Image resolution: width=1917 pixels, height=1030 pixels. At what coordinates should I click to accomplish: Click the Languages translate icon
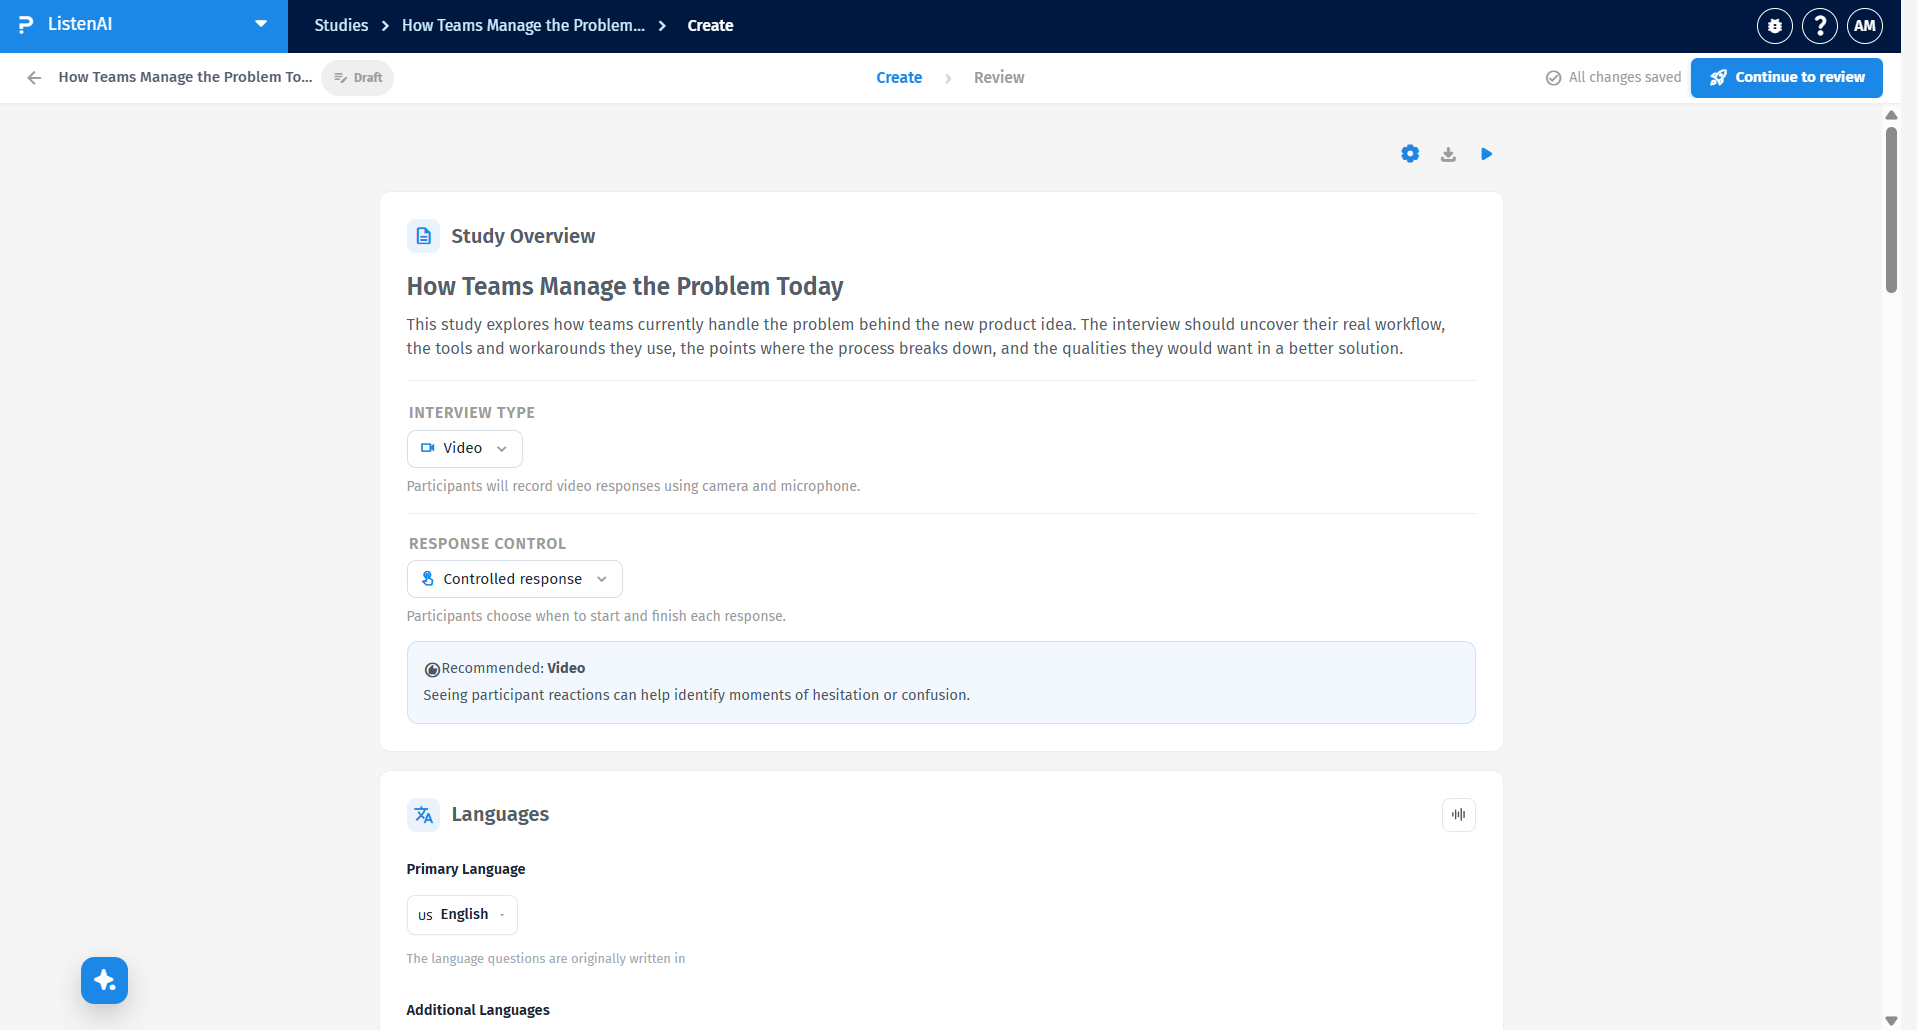point(423,815)
